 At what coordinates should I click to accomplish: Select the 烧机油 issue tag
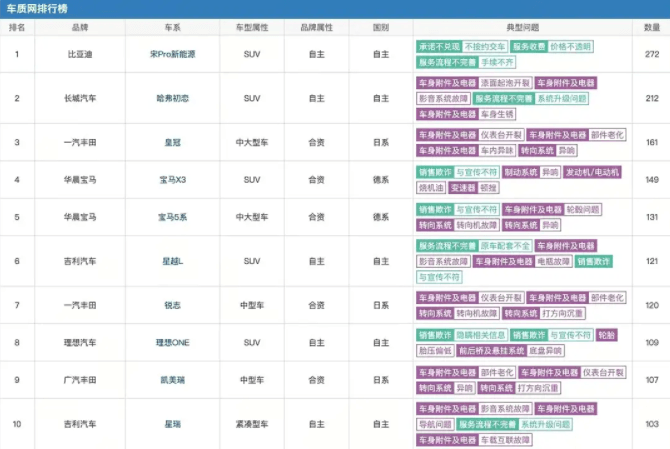pos(431,188)
